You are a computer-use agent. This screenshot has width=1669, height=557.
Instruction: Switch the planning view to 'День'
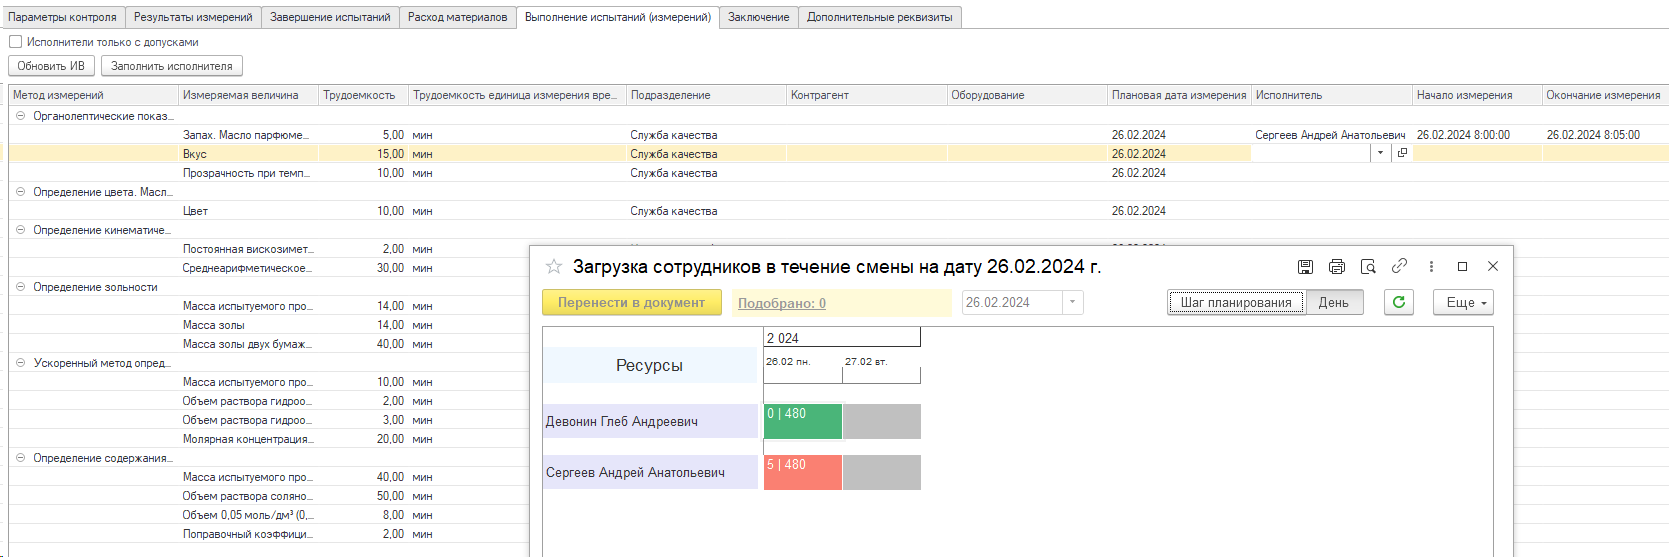click(x=1333, y=302)
